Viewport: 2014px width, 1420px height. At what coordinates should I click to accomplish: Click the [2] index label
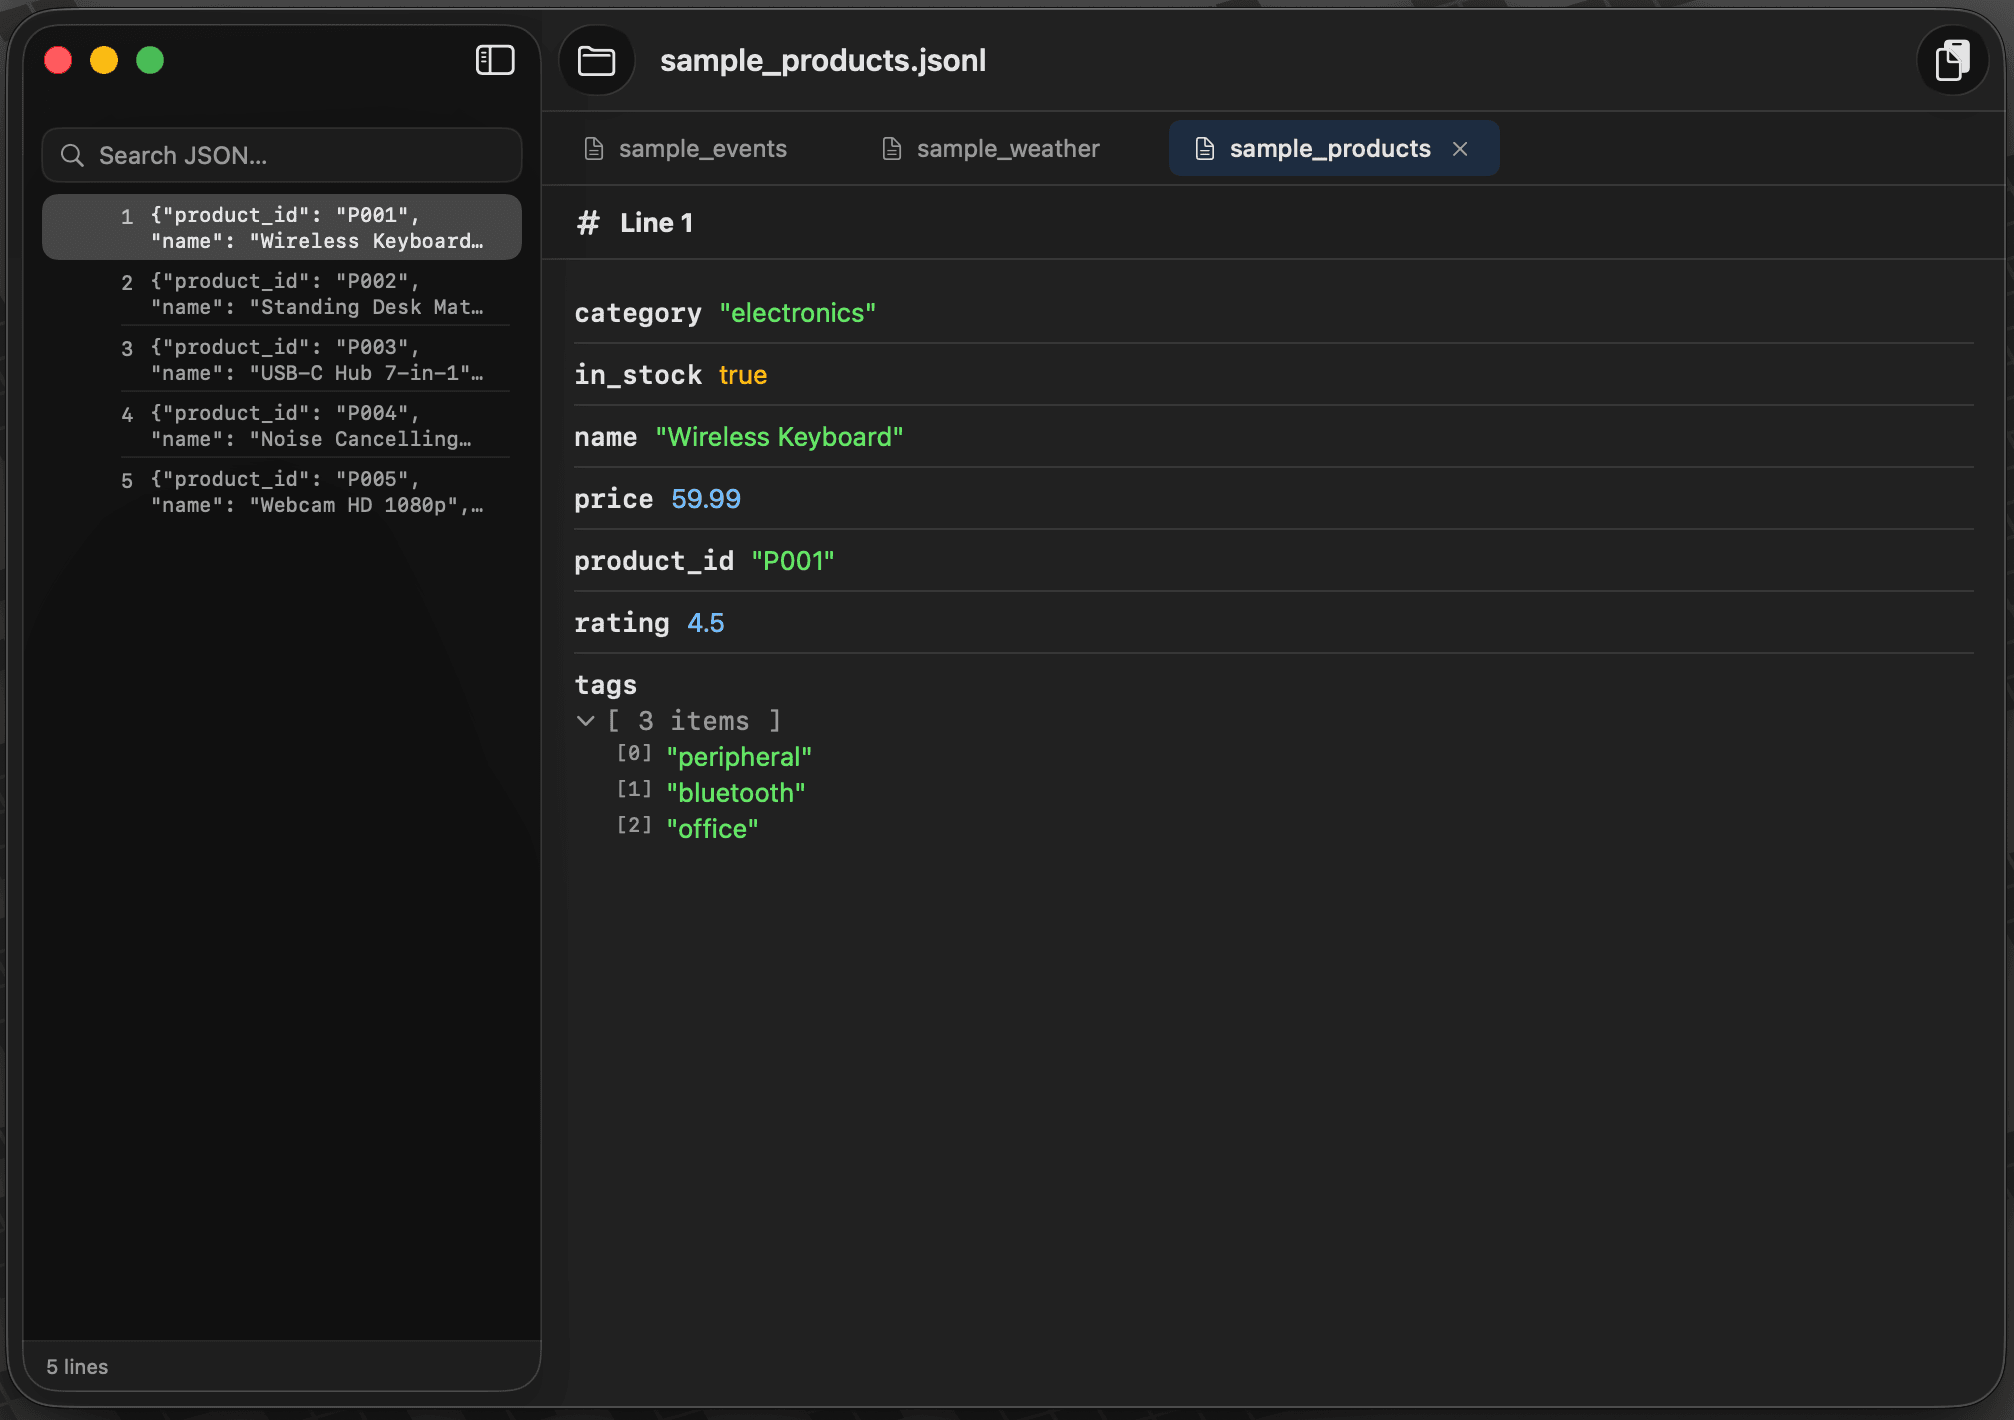(x=634, y=825)
